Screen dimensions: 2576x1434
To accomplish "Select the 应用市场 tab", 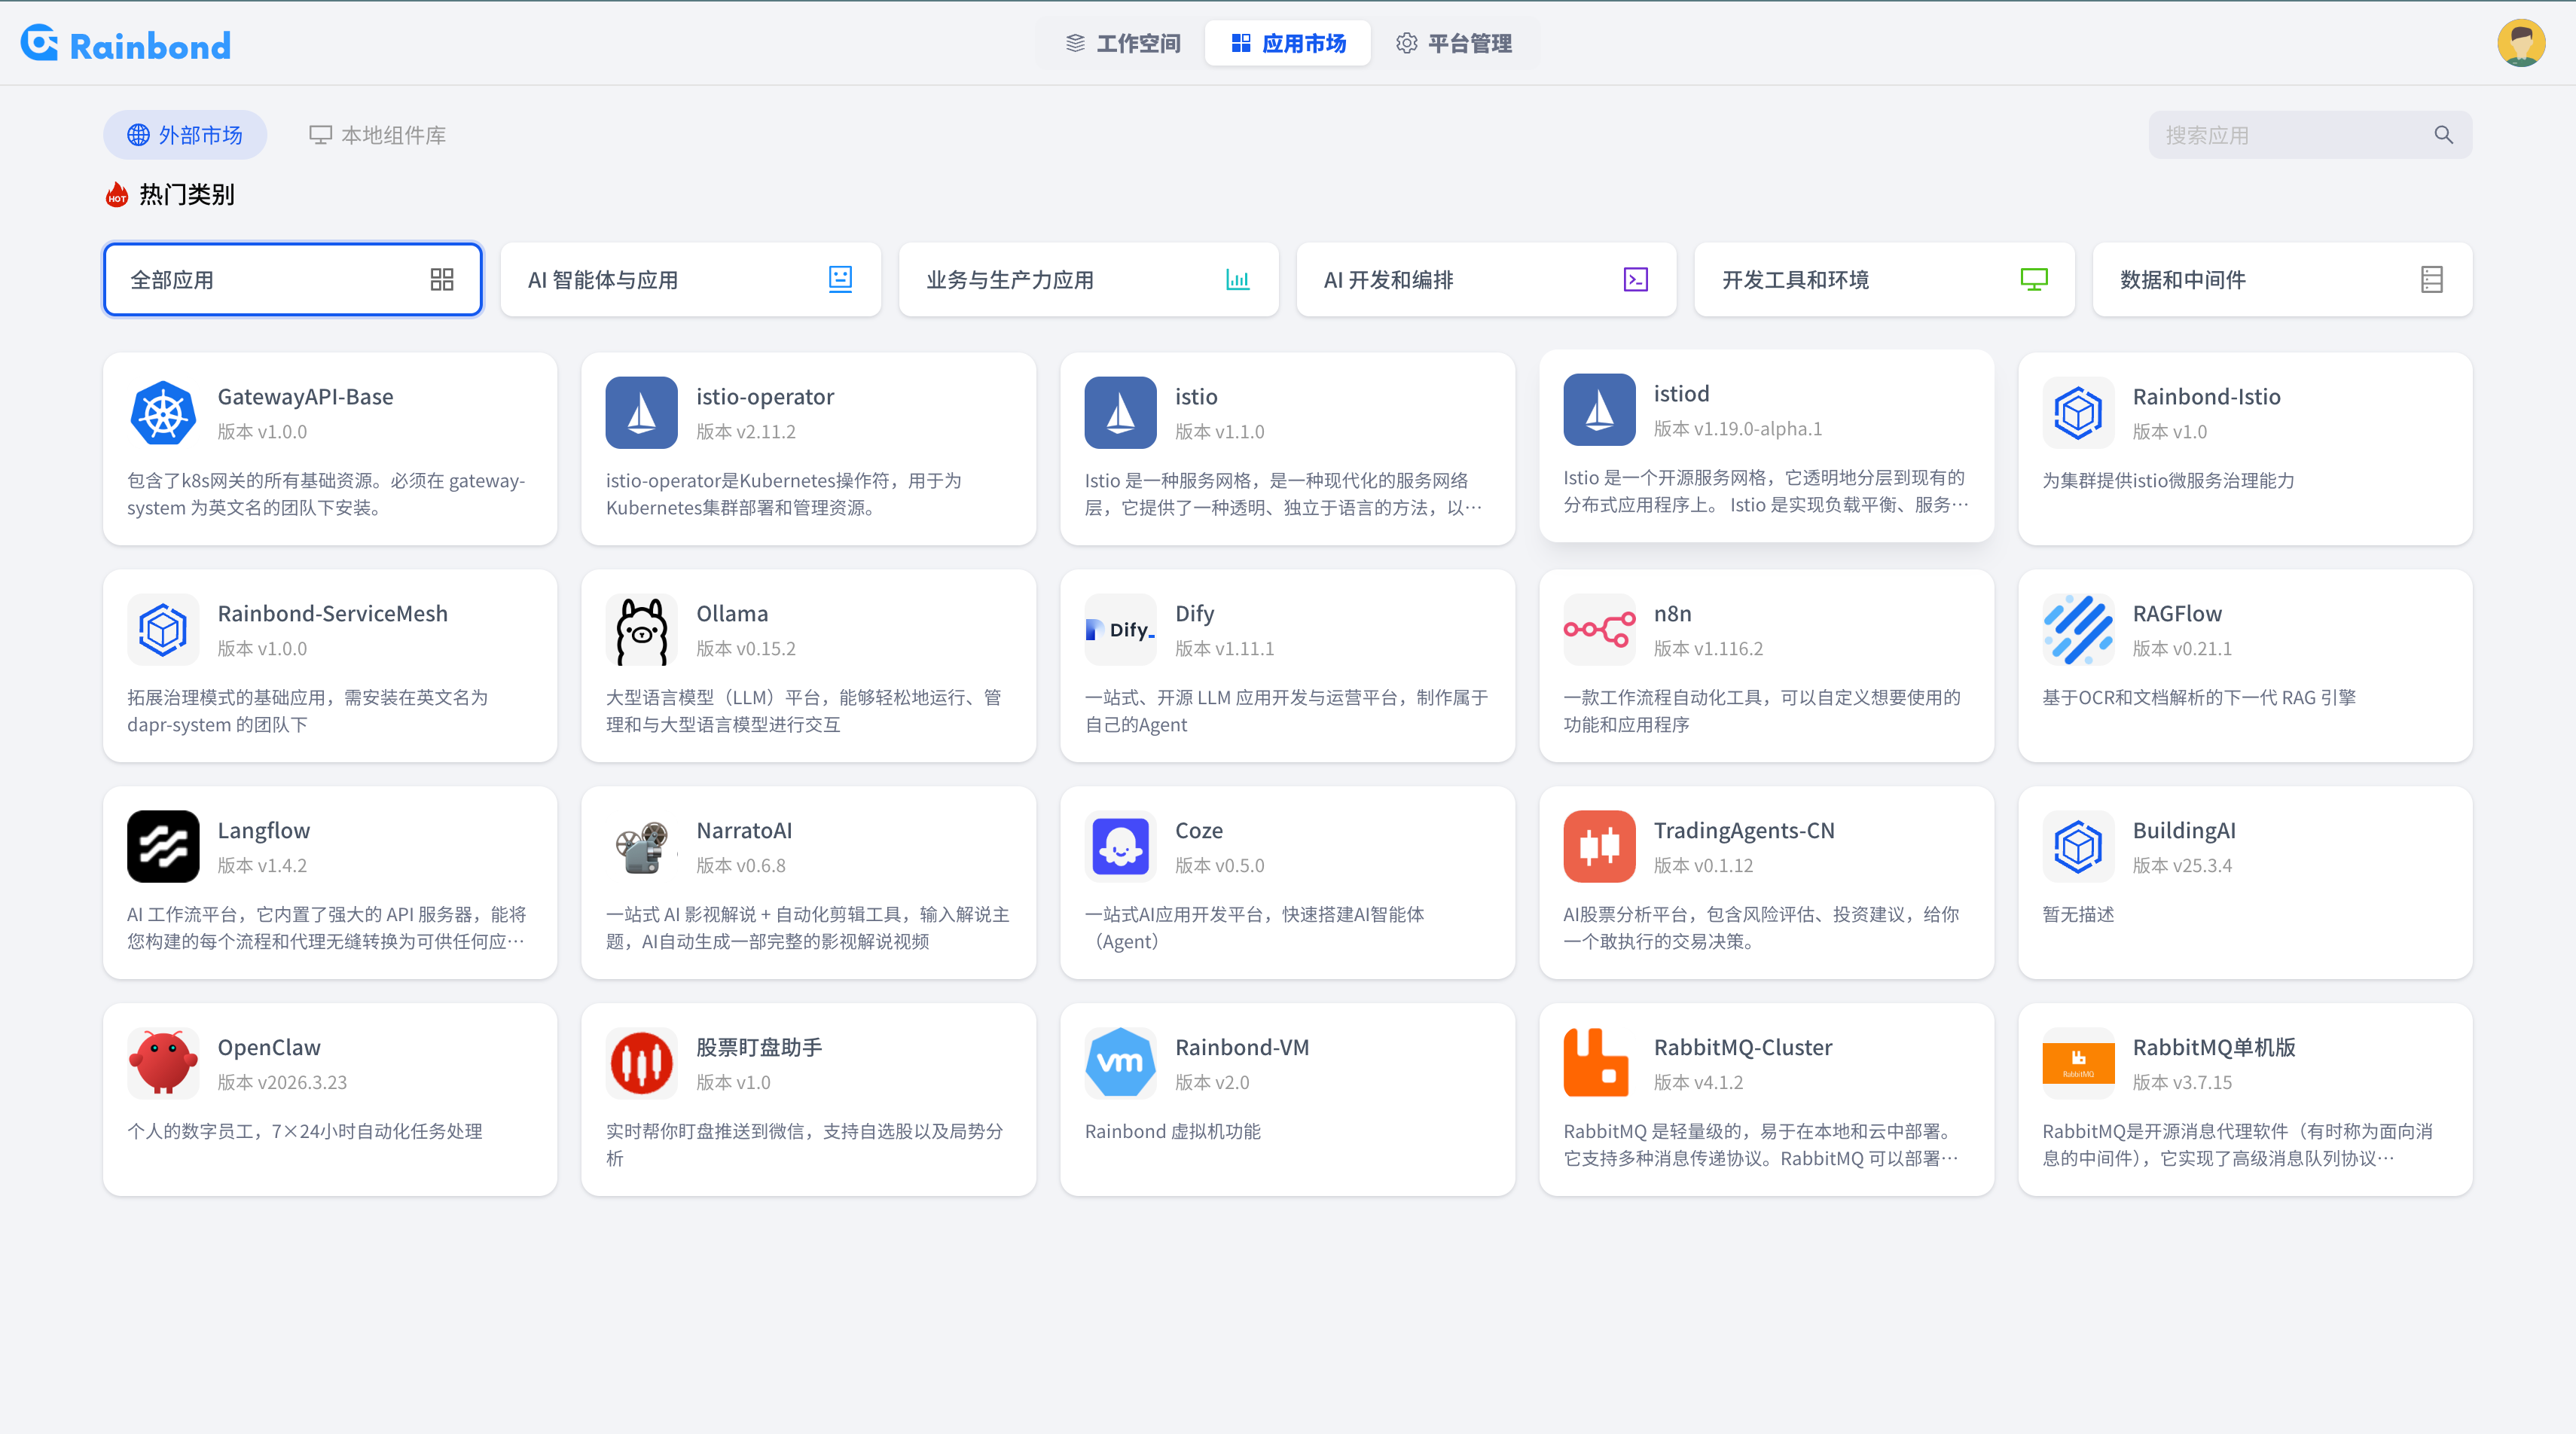I will coord(1288,43).
